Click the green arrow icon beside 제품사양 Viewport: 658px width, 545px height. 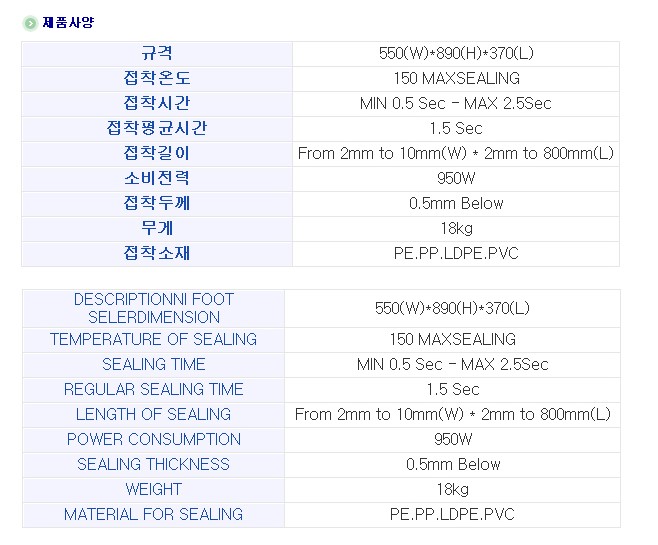30,23
